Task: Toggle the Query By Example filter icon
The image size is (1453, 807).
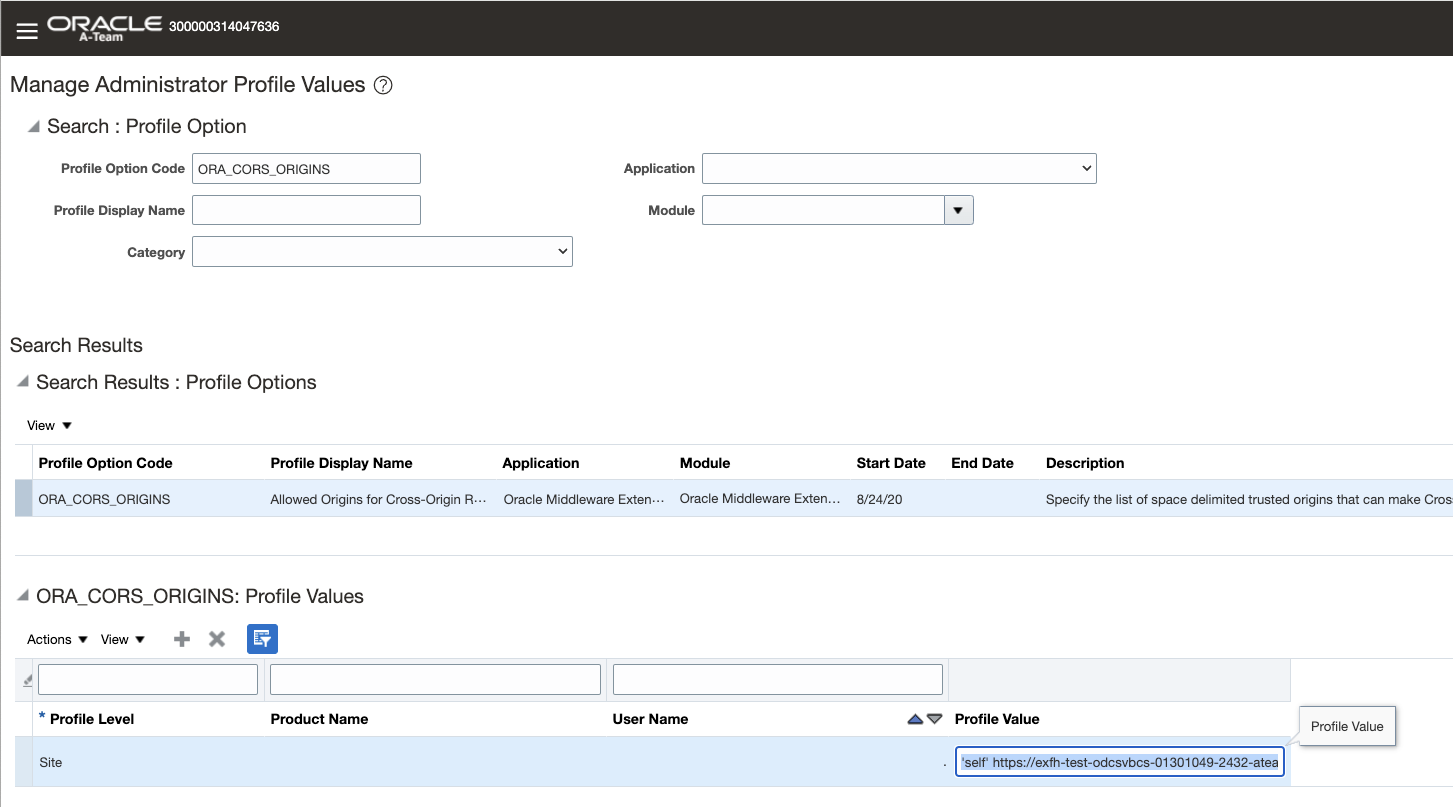Action: pyautogui.click(x=262, y=639)
